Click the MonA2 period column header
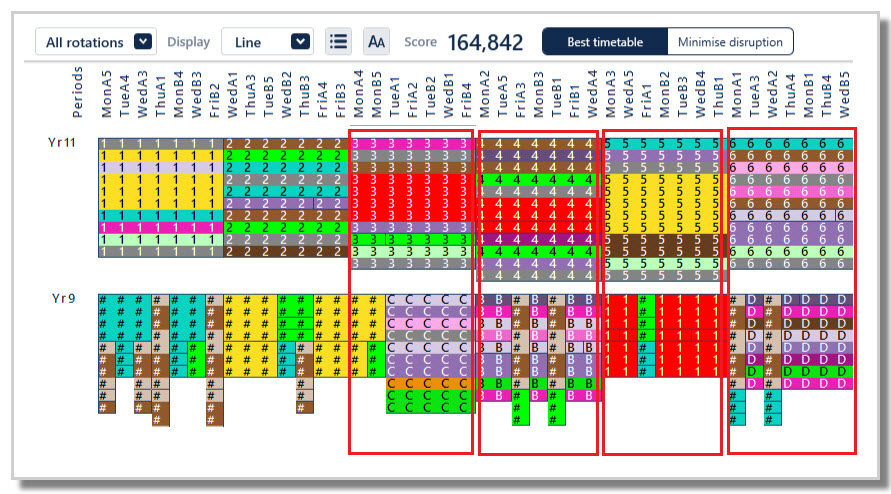The height and width of the screenshot is (494, 891). (484, 94)
